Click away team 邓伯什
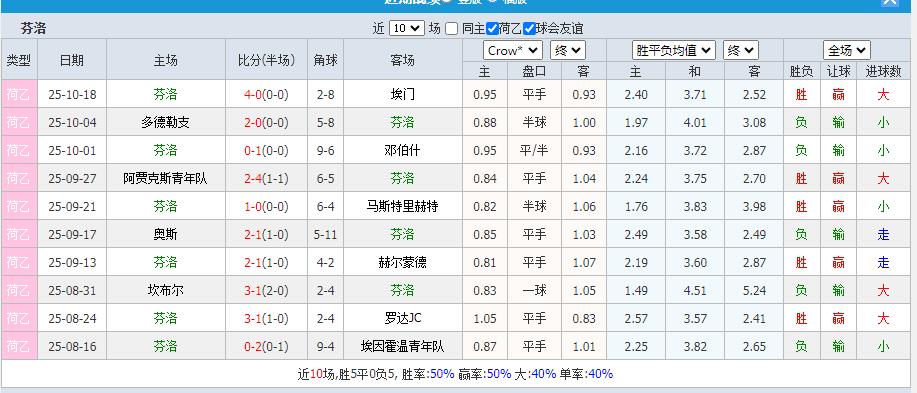The image size is (917, 393). click(x=402, y=150)
